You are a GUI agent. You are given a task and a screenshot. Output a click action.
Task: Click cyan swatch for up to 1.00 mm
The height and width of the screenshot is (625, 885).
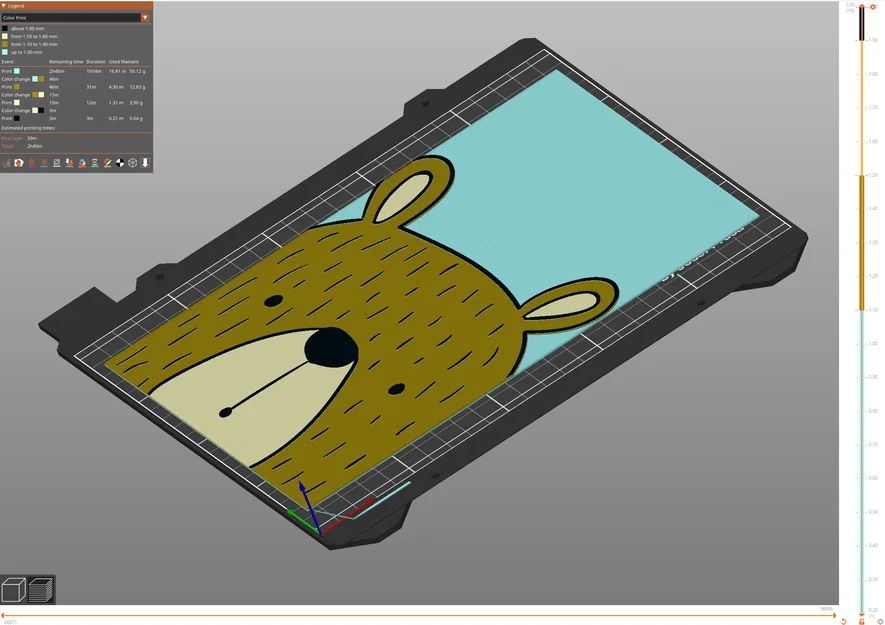pyautogui.click(x=5, y=52)
